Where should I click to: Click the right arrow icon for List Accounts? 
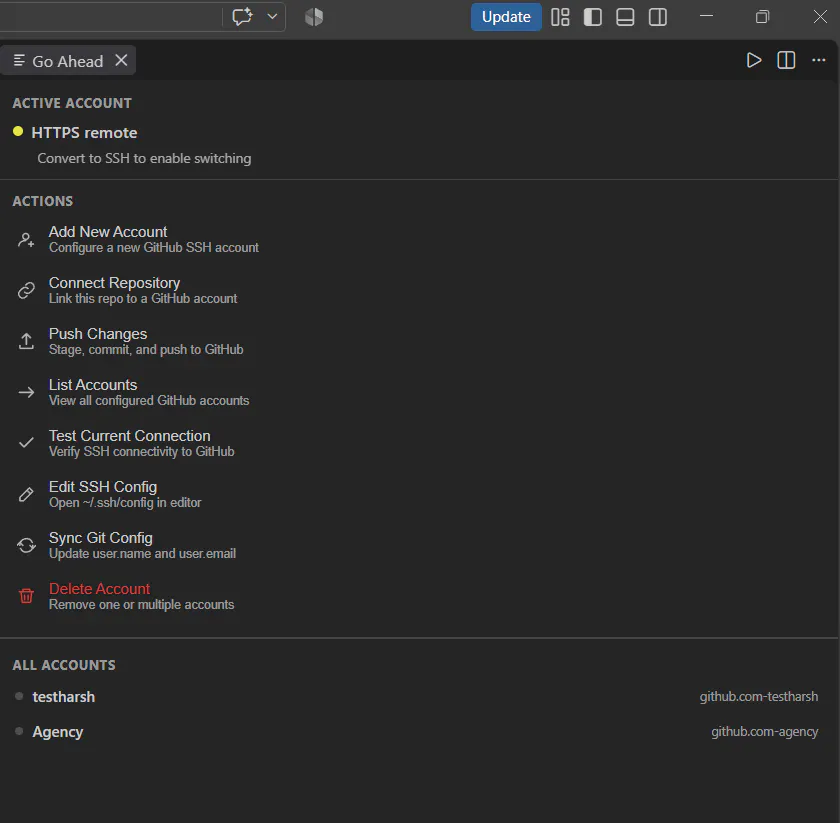click(26, 392)
